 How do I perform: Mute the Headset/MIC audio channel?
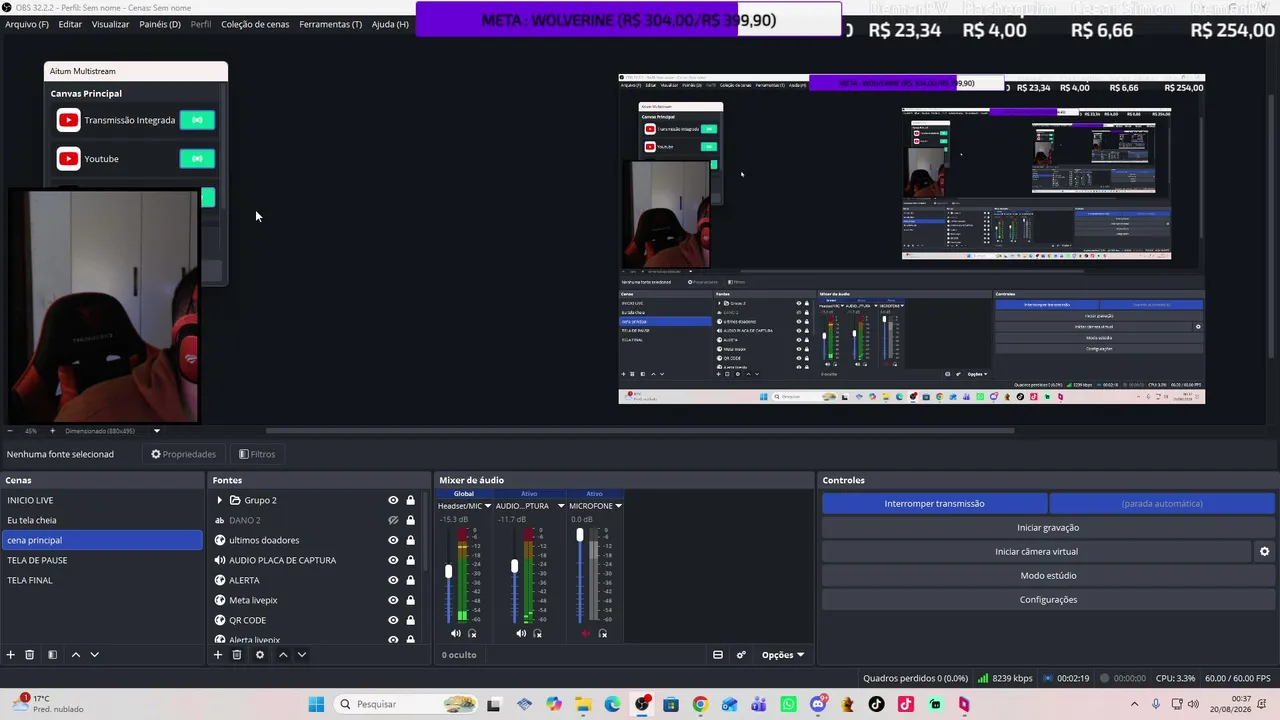[x=456, y=633]
